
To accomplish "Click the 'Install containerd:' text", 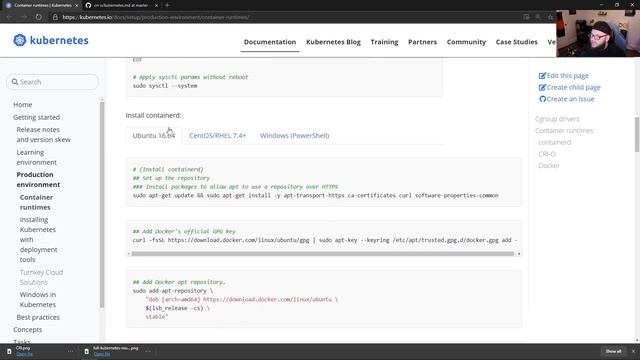I will tap(153, 116).
